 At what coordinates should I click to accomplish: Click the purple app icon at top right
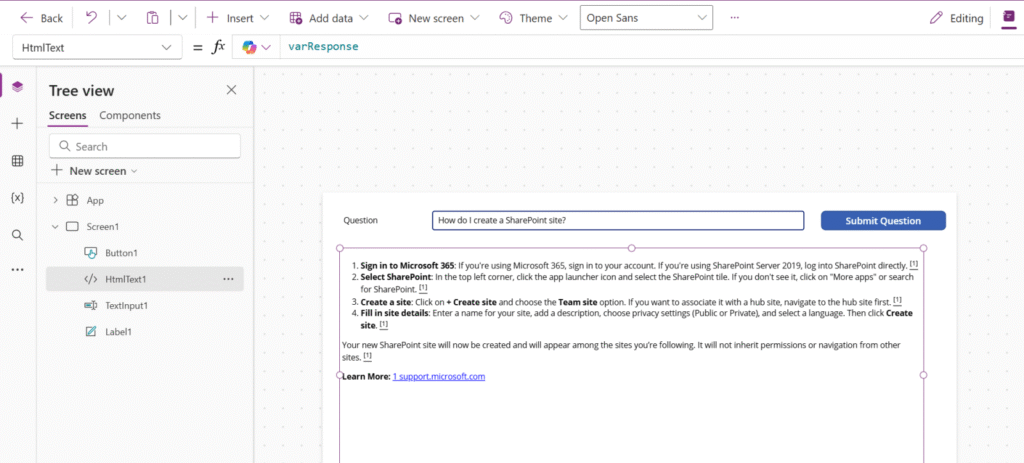pos(1010,18)
